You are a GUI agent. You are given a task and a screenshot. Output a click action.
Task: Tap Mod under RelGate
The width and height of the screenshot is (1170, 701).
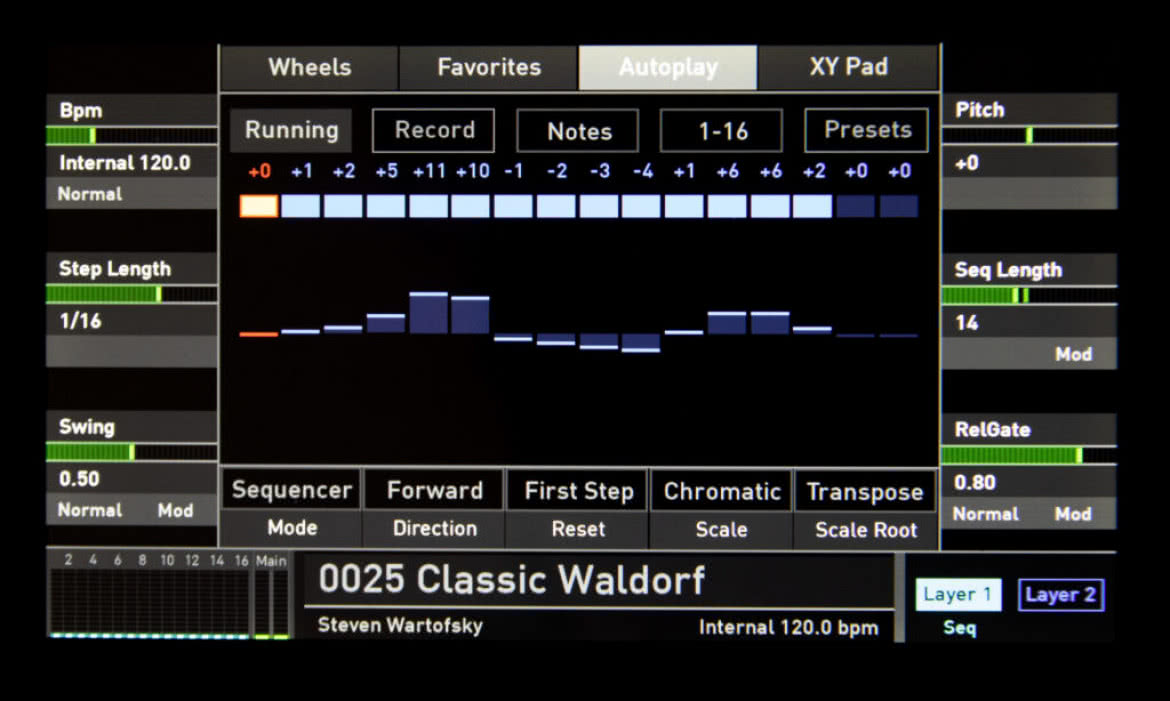coord(1073,514)
